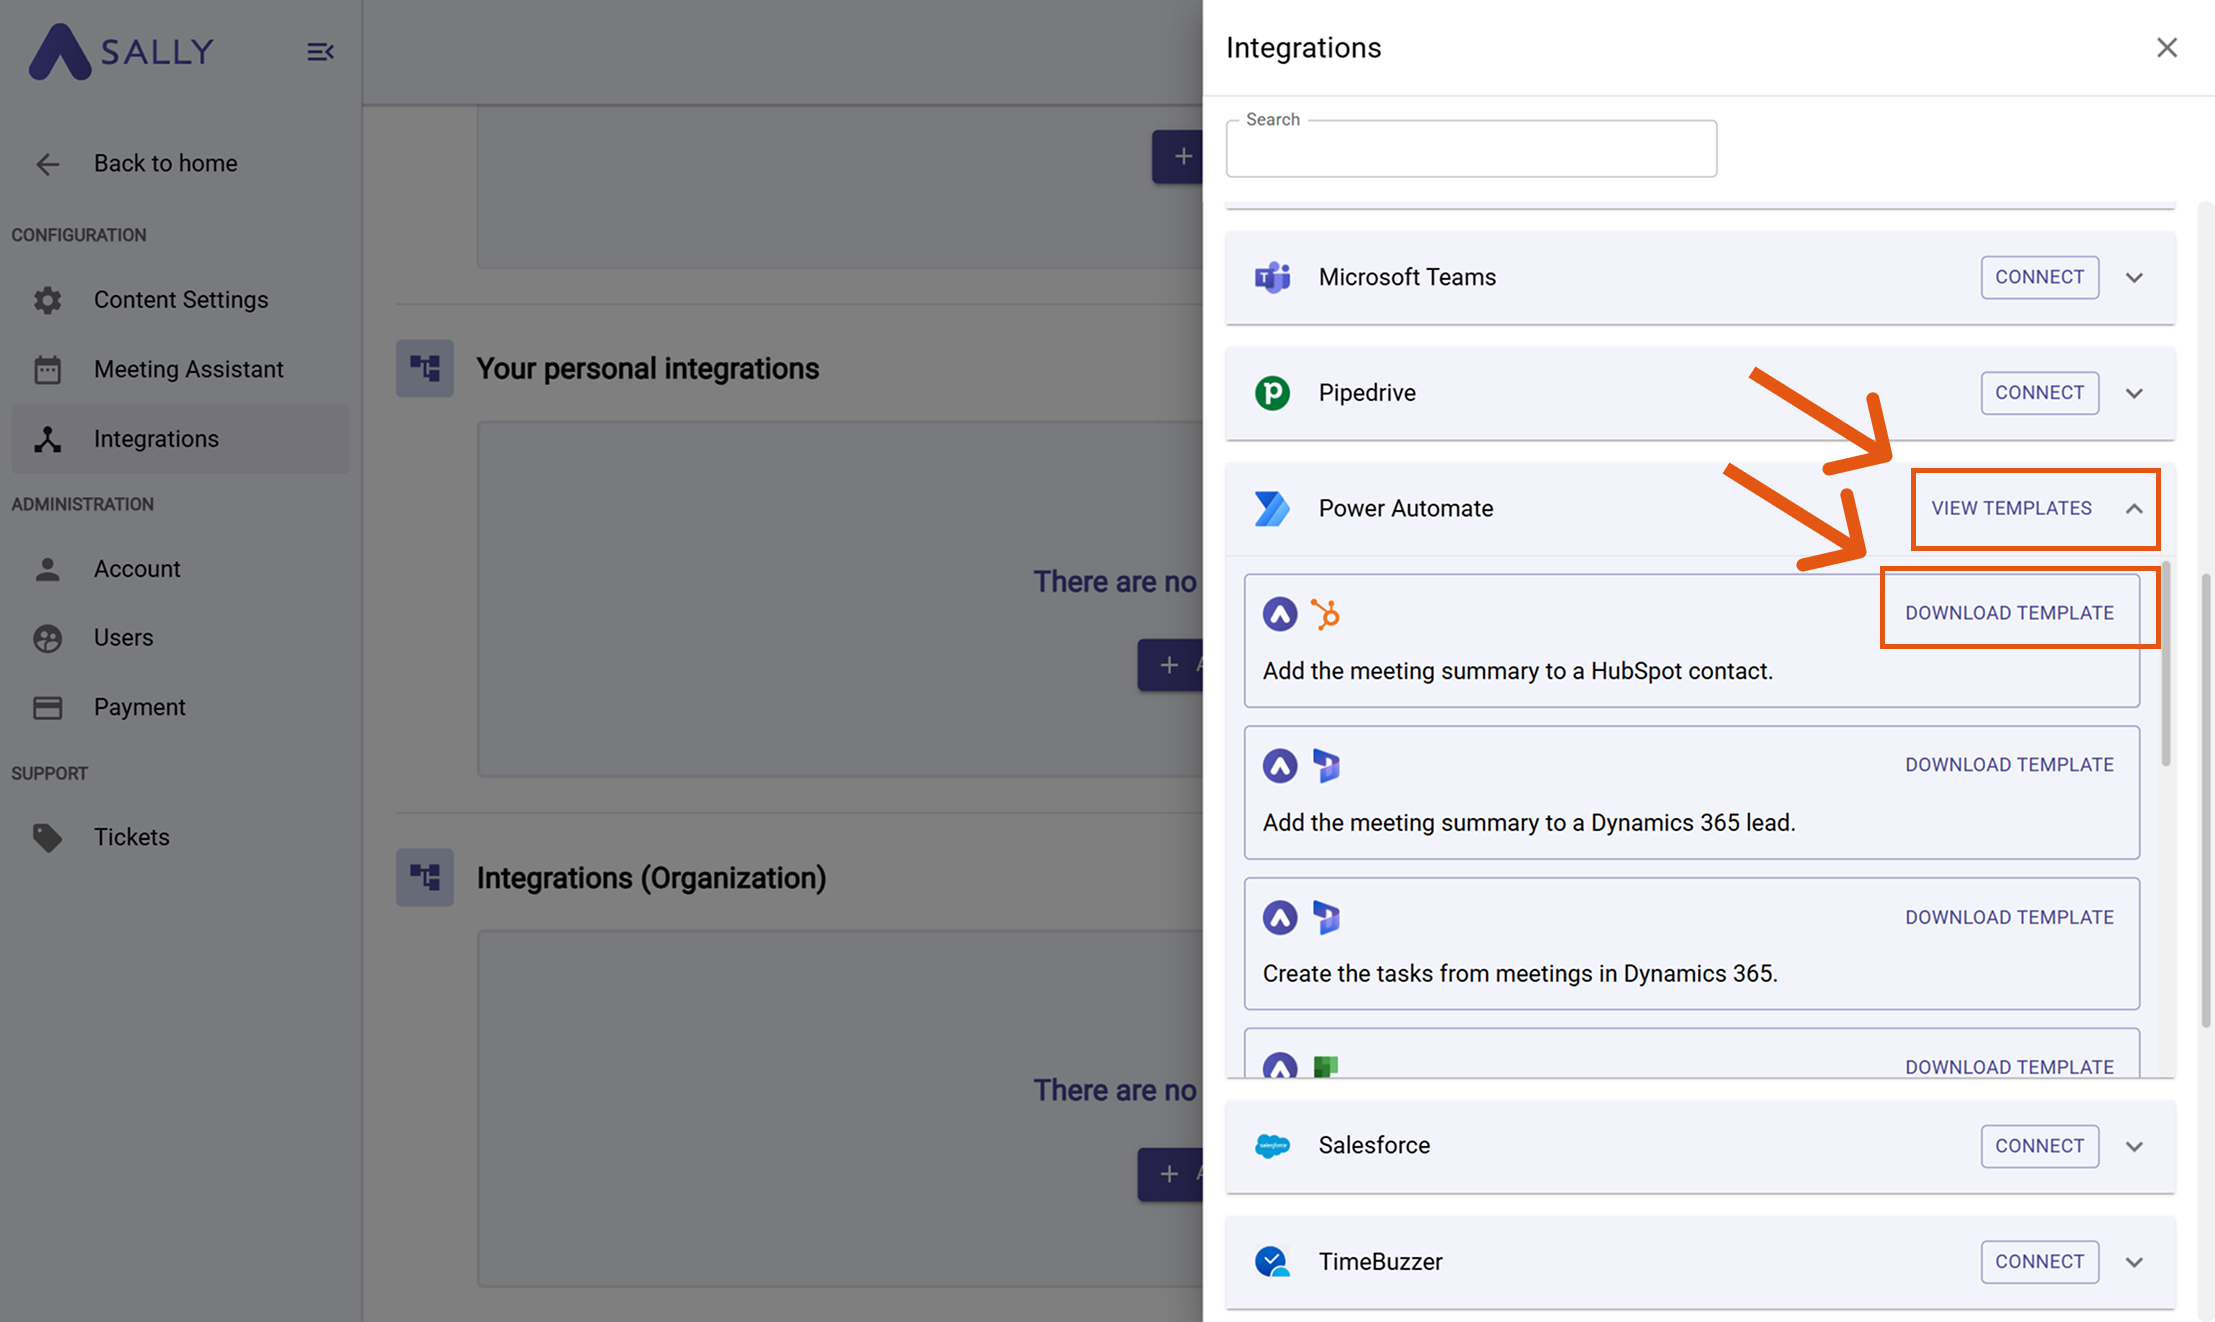This screenshot has width=2215, height=1322.
Task: Click the Integrations sidebar icon
Action: 47,439
